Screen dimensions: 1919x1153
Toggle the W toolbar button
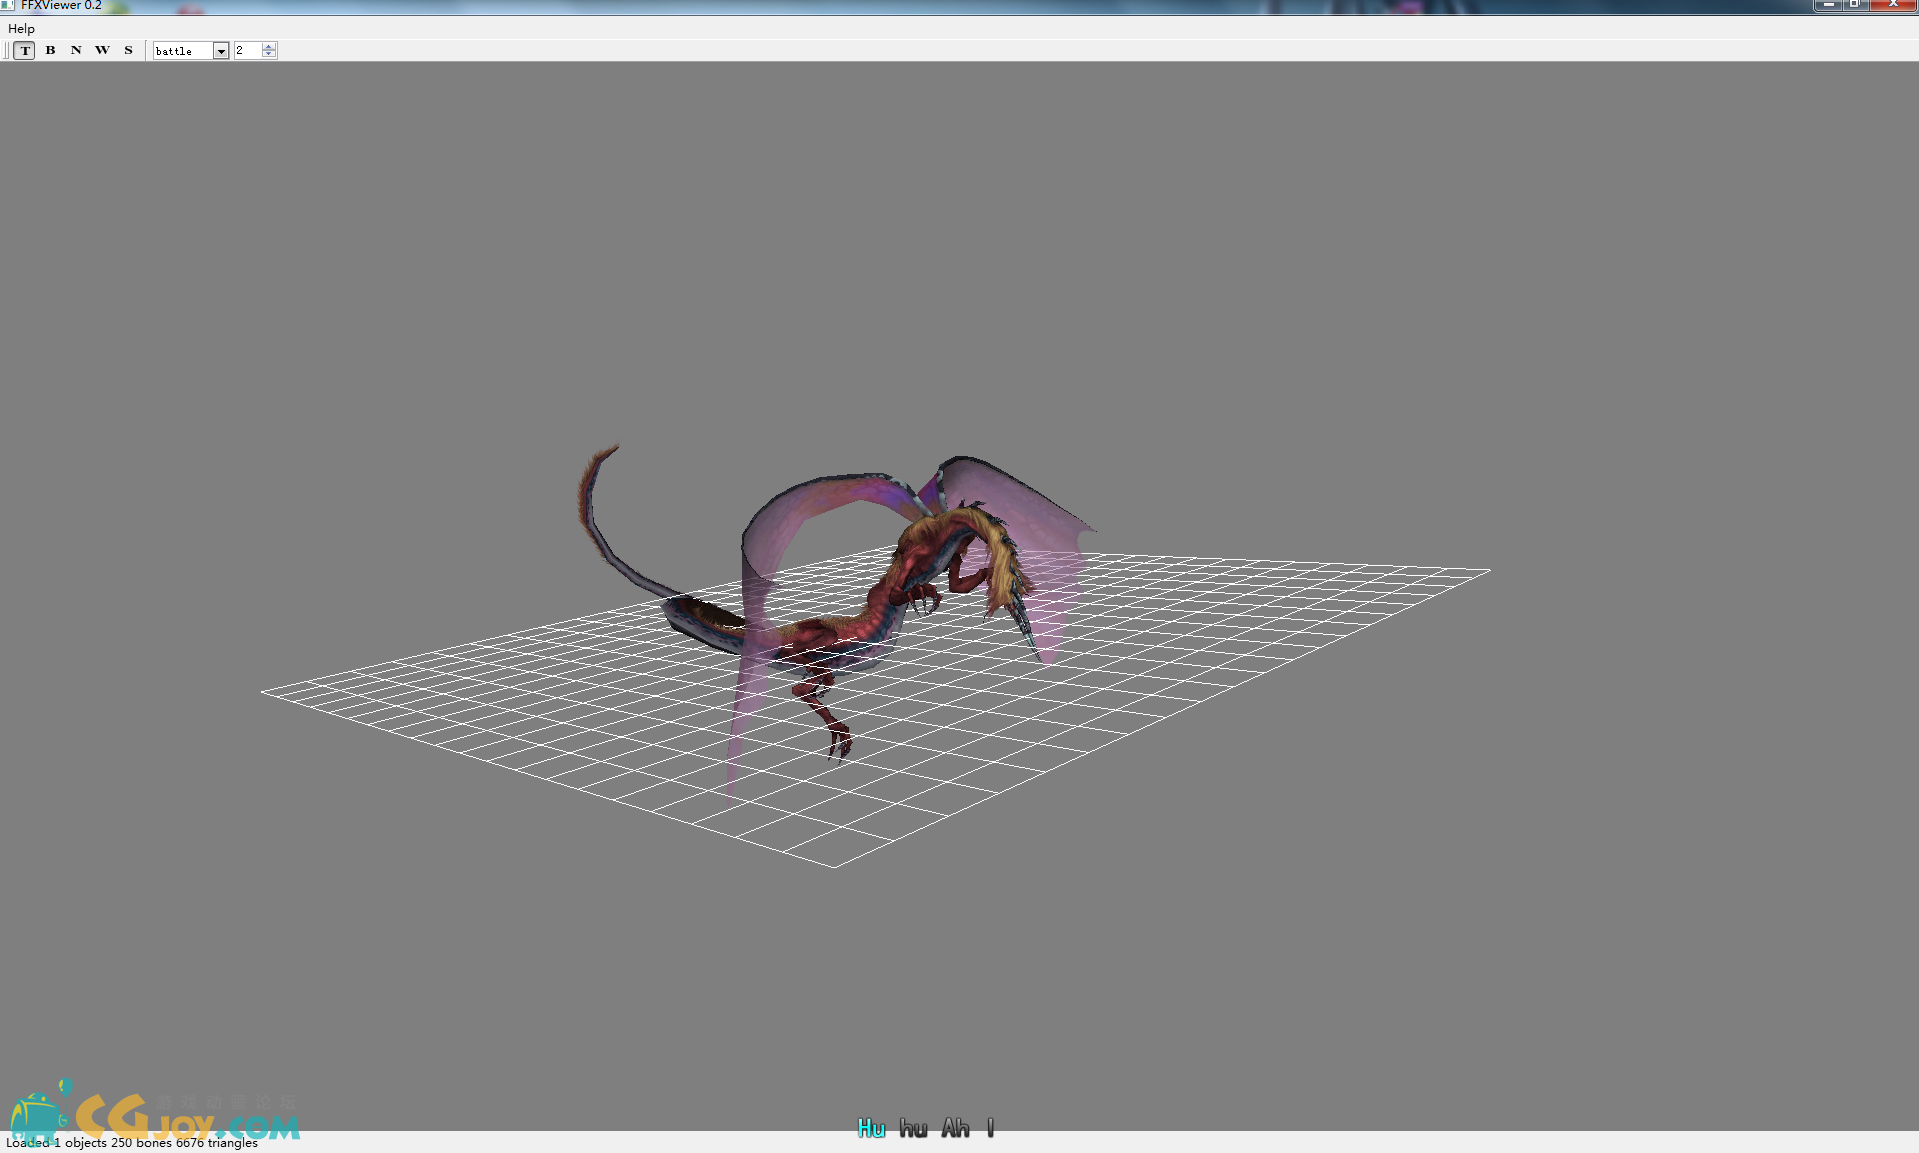102,50
